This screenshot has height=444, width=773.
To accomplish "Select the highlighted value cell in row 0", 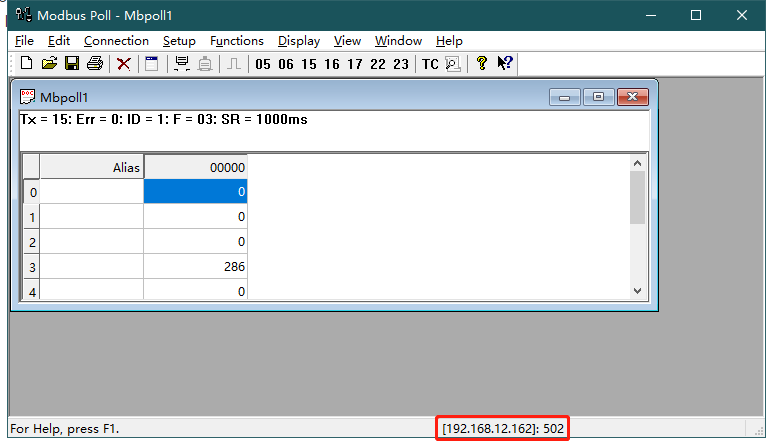I will pos(195,191).
